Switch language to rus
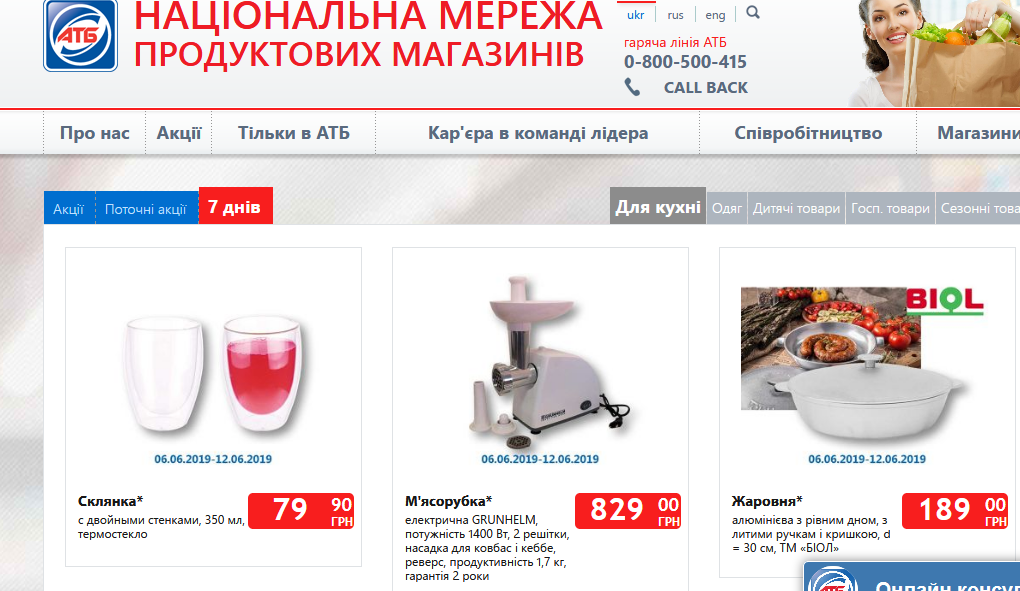This screenshot has height=591, width=1020. point(675,15)
